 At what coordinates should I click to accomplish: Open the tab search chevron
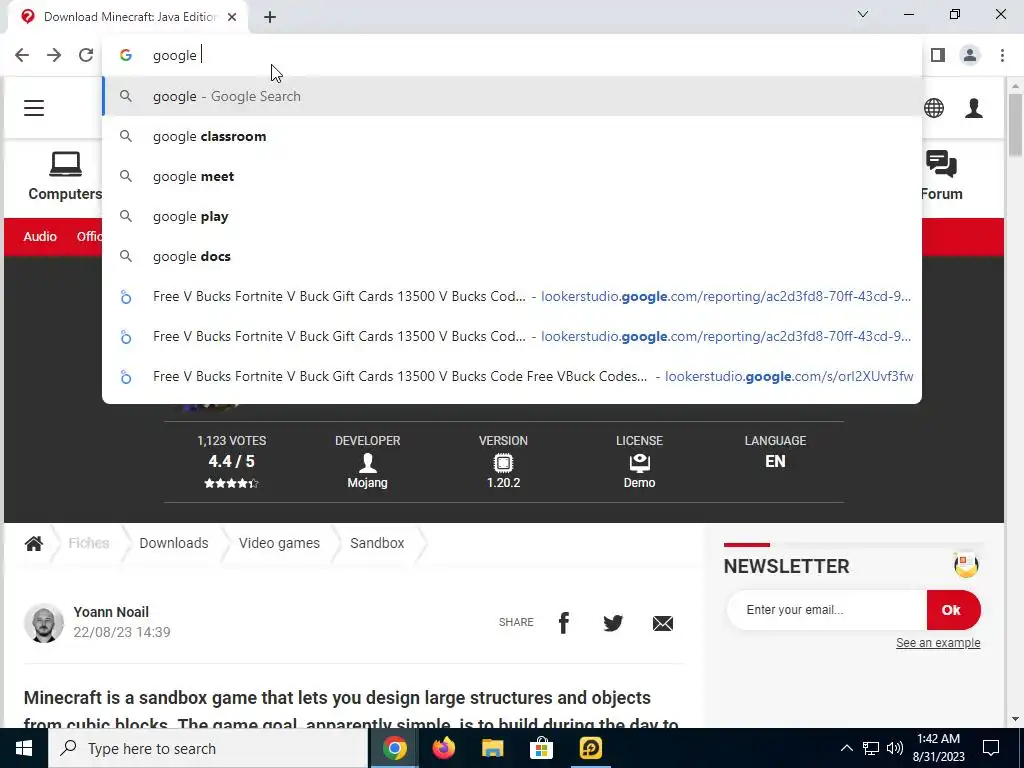[x=862, y=14]
